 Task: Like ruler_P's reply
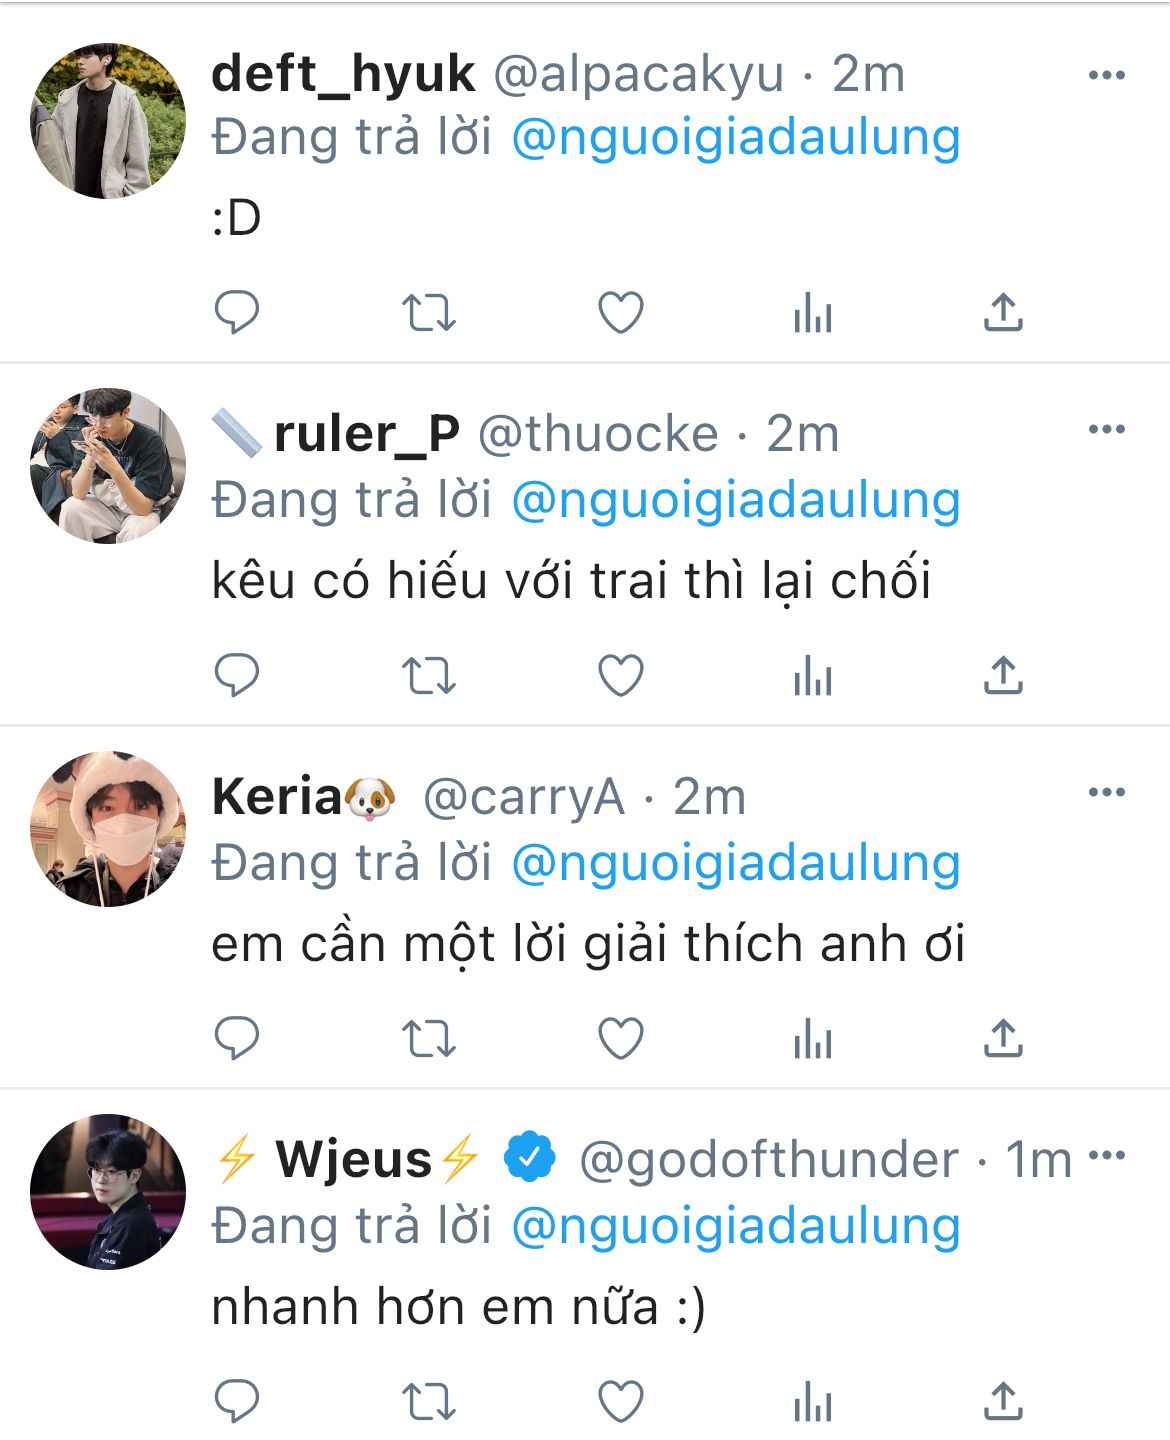tap(620, 676)
